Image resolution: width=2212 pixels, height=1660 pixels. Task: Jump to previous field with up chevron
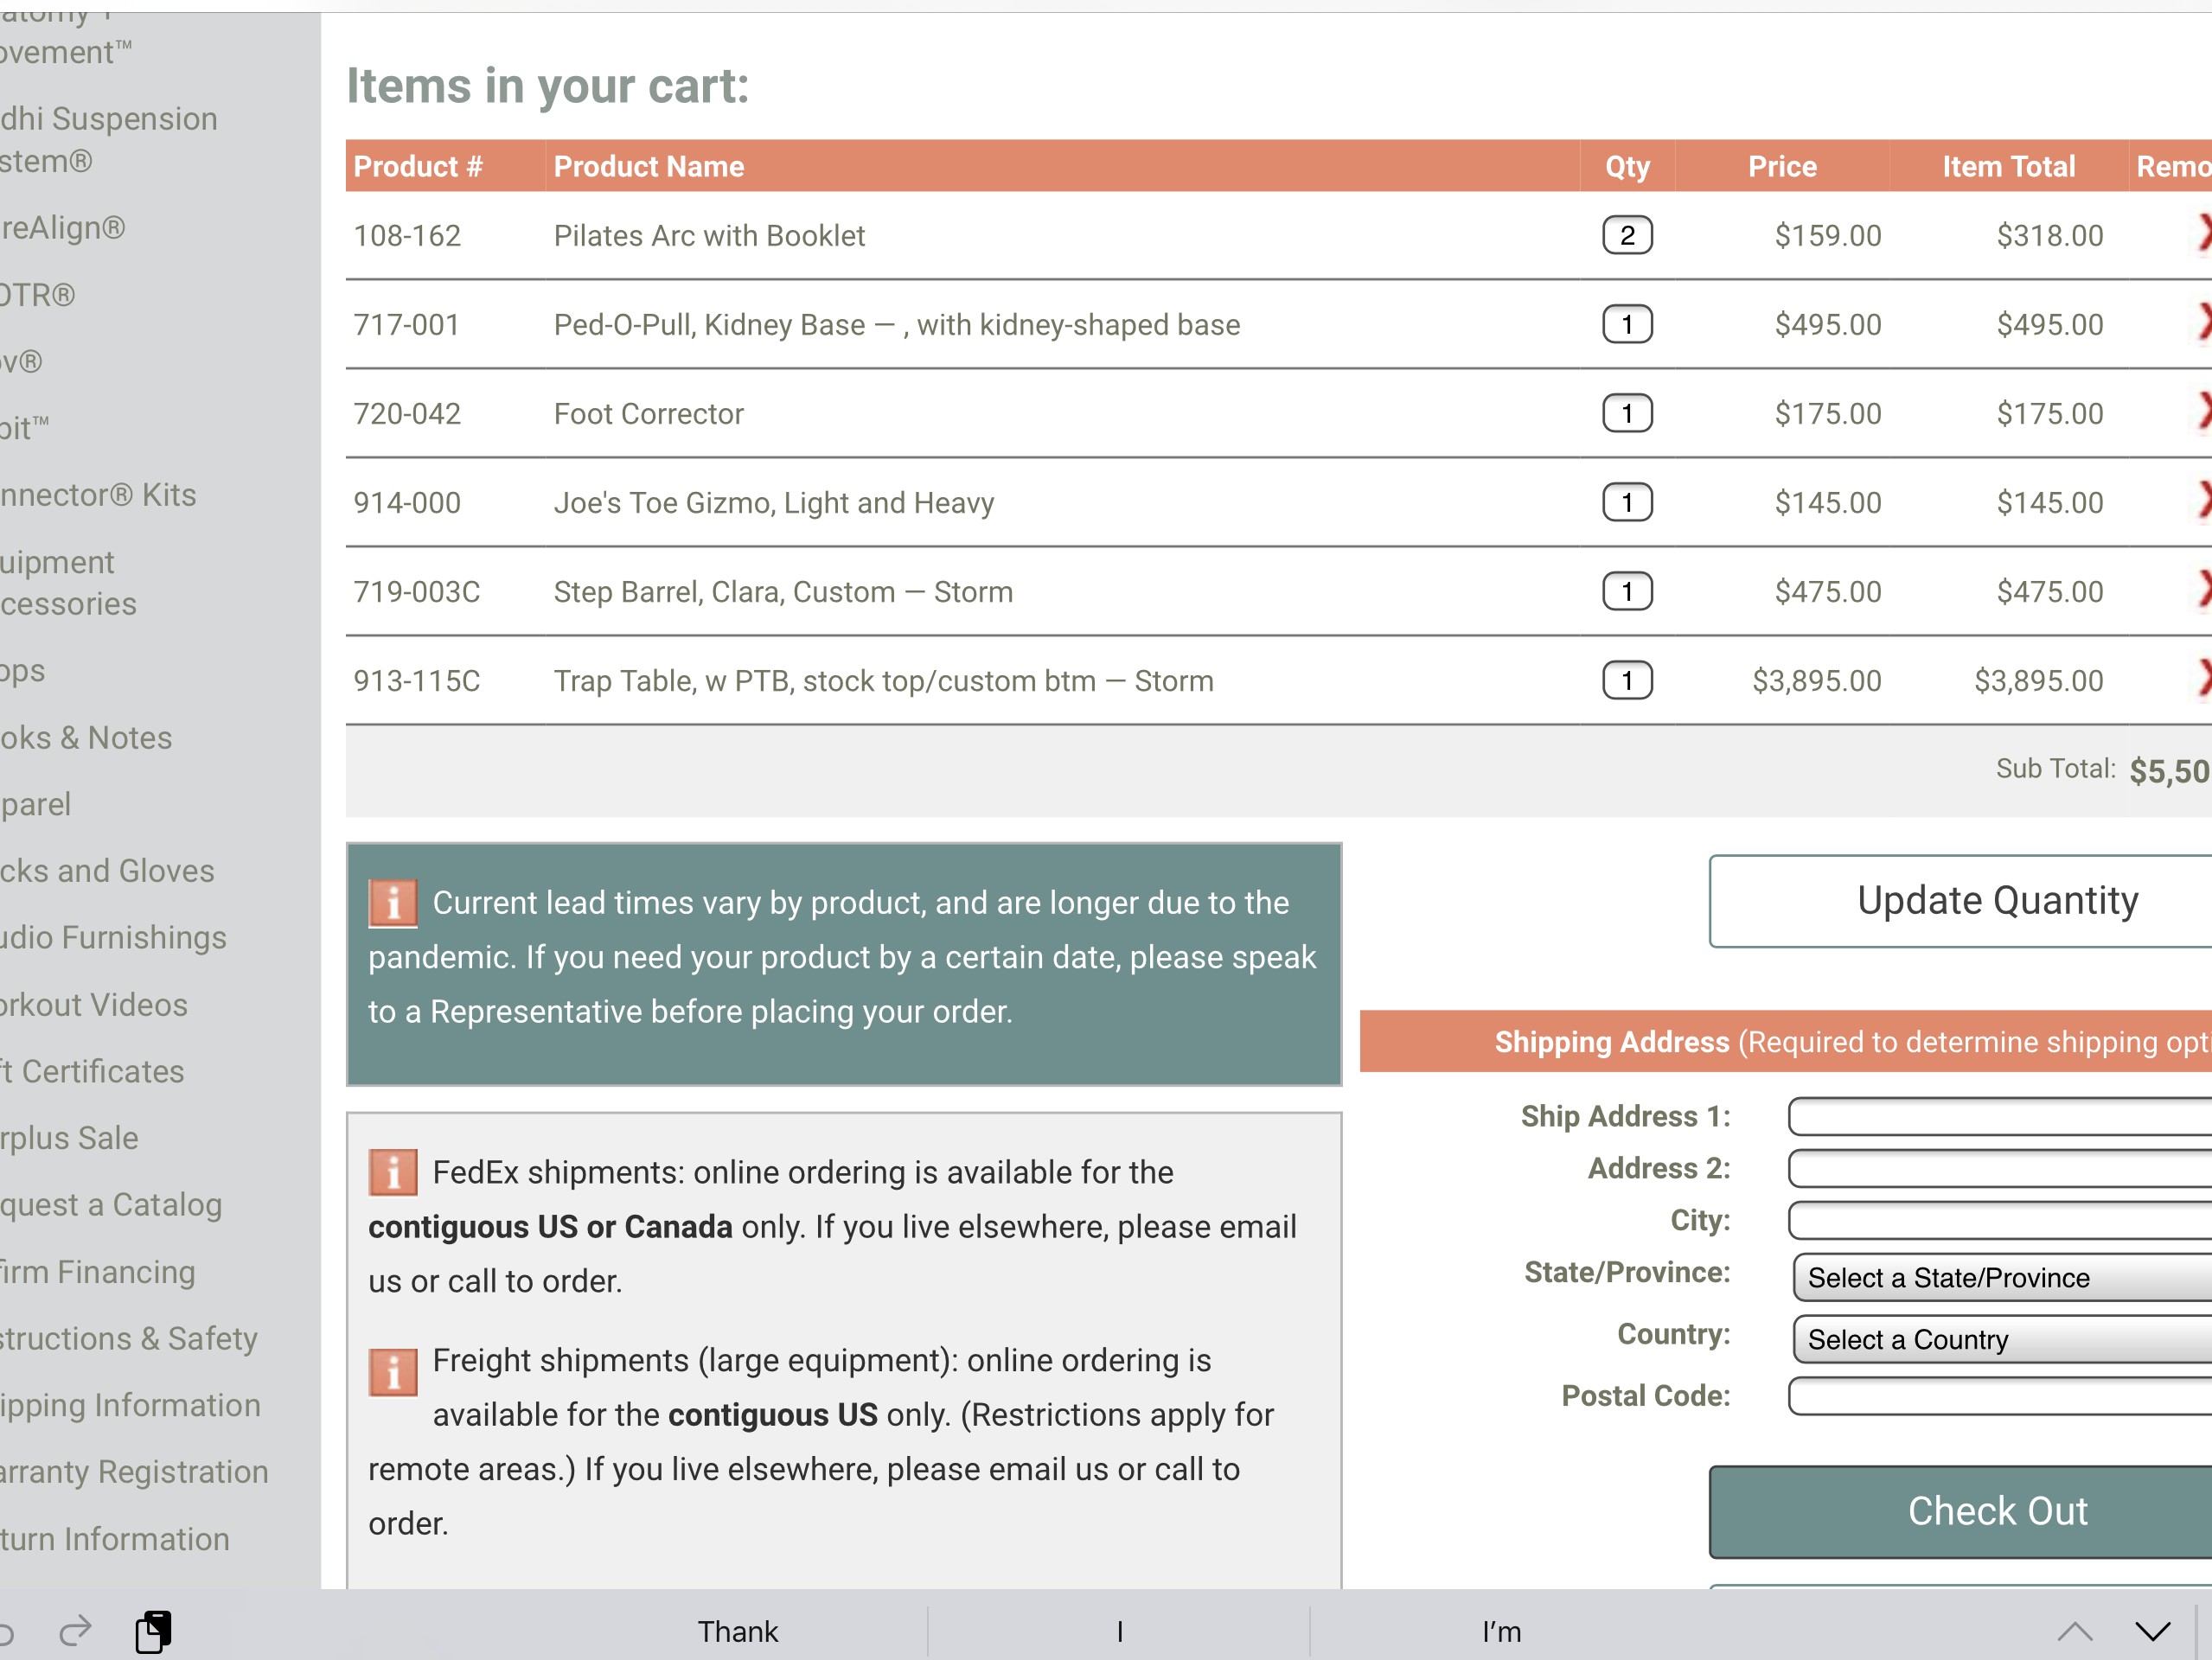click(2075, 1632)
